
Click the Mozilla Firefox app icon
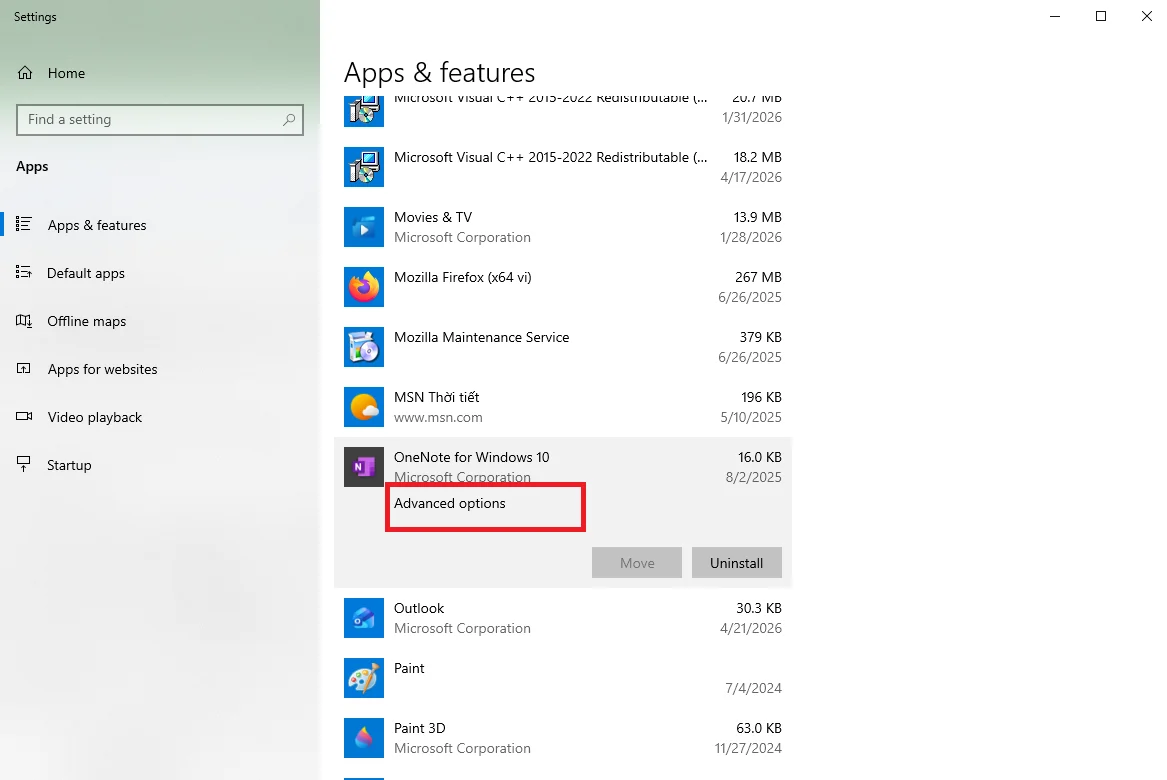pos(364,287)
